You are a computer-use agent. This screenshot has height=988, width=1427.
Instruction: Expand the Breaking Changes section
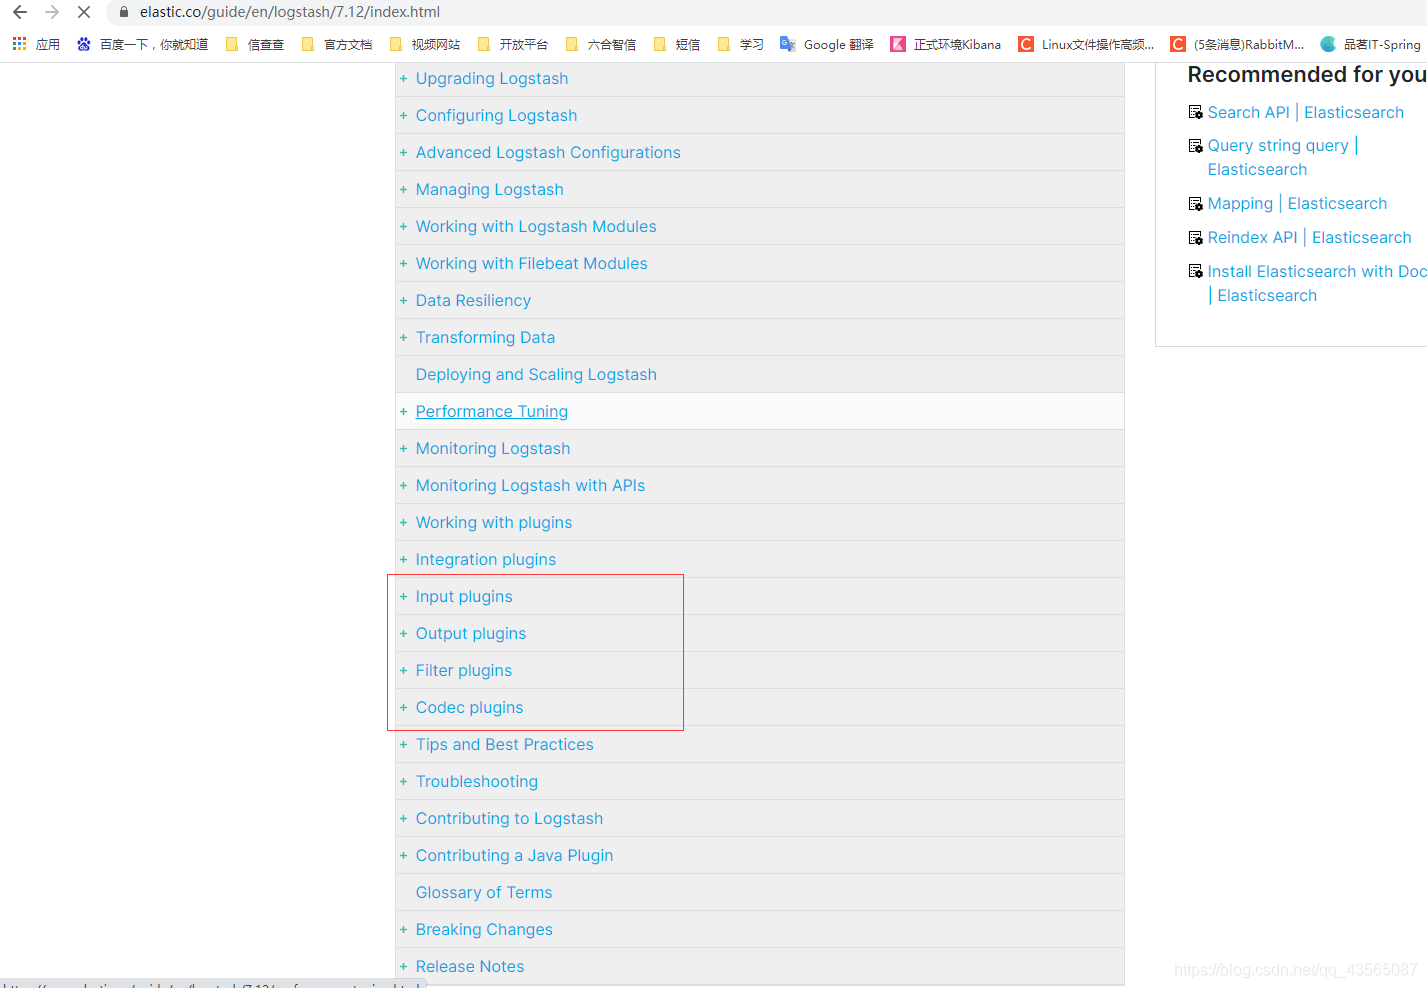(x=403, y=929)
